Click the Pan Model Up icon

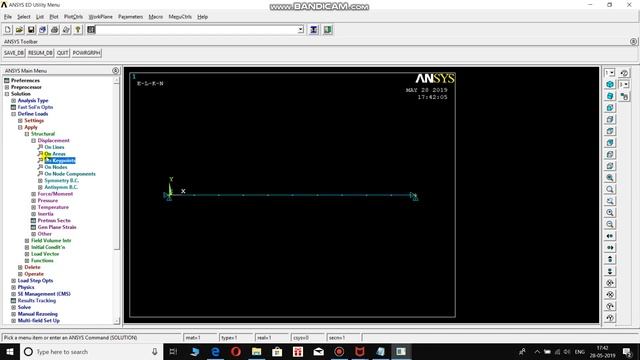[x=610, y=260]
